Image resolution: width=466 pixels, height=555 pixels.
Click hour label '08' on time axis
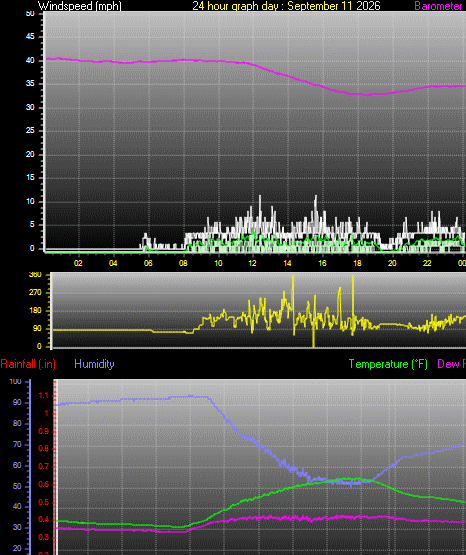(183, 263)
